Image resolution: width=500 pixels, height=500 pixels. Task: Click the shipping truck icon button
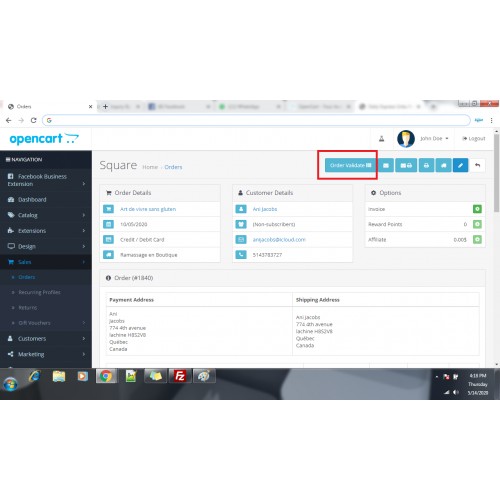[443, 165]
